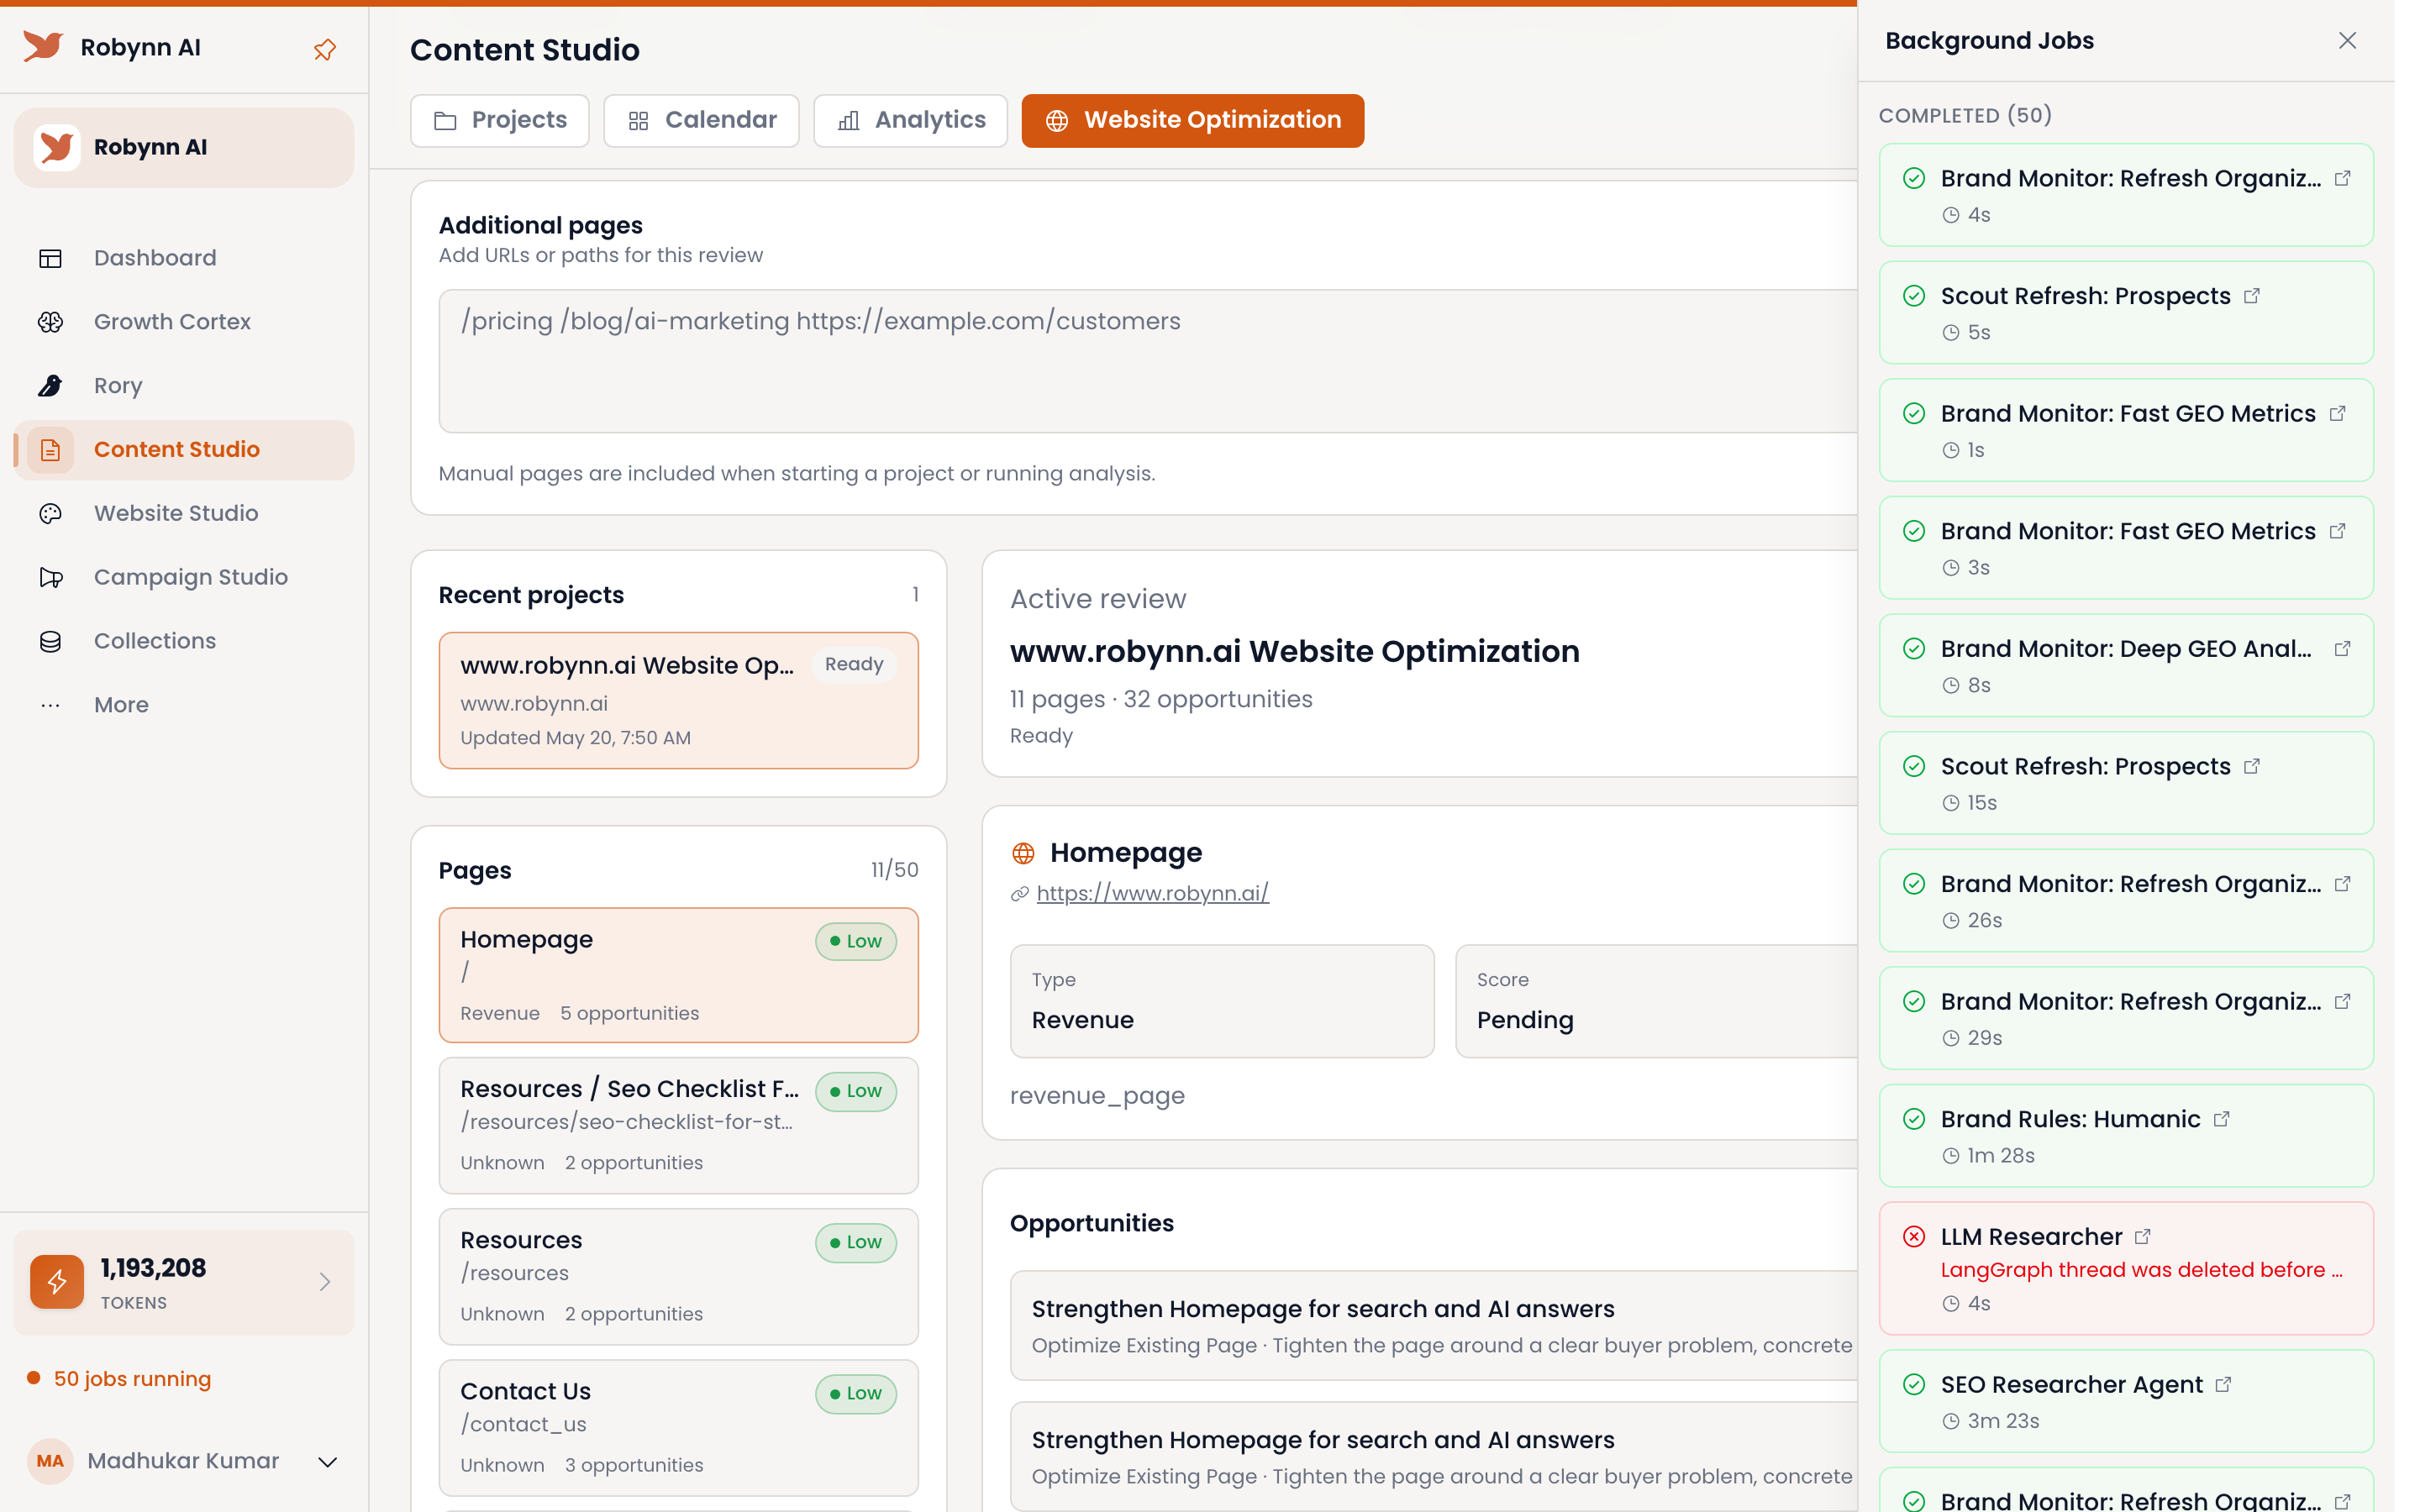Screen dimensions: 2420x1512
Task: Select the Resources / Seo Checklist page card
Action: [x=678, y=1125]
